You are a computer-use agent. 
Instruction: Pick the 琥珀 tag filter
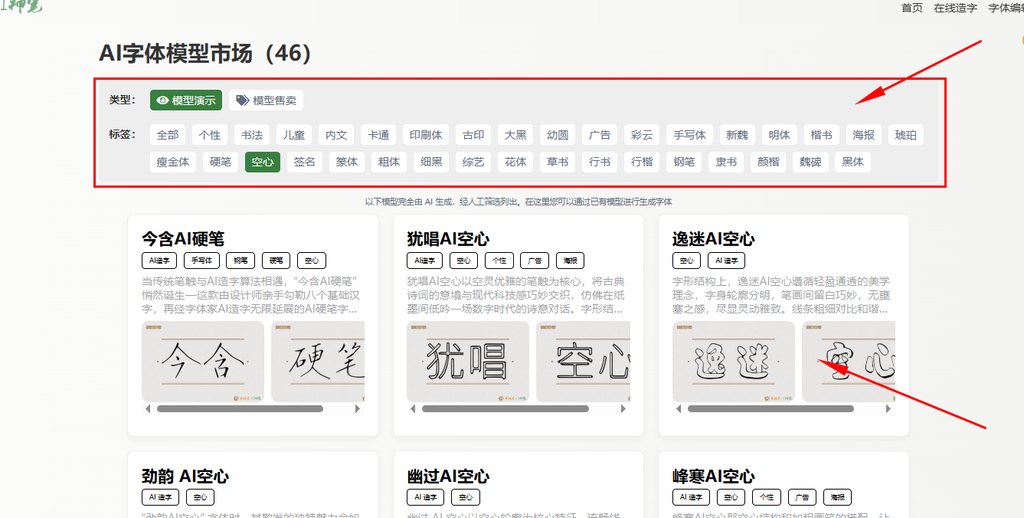click(906, 135)
